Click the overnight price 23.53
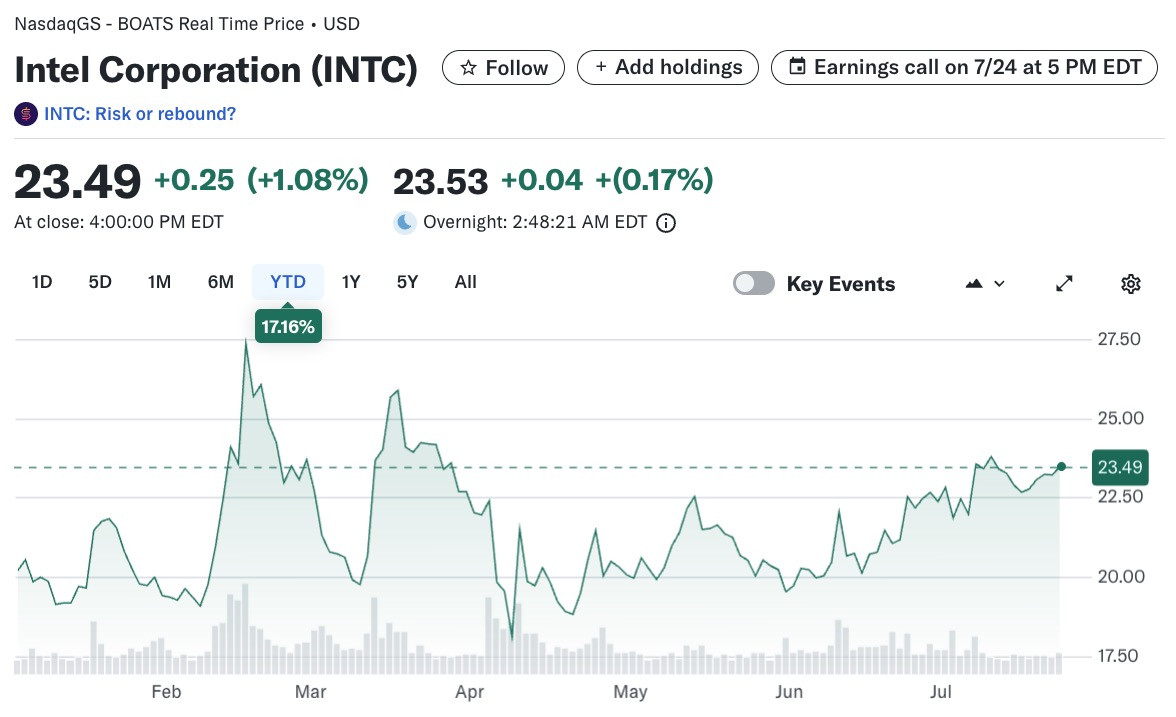Image resolution: width=1176 pixels, height=717 pixels. click(440, 182)
